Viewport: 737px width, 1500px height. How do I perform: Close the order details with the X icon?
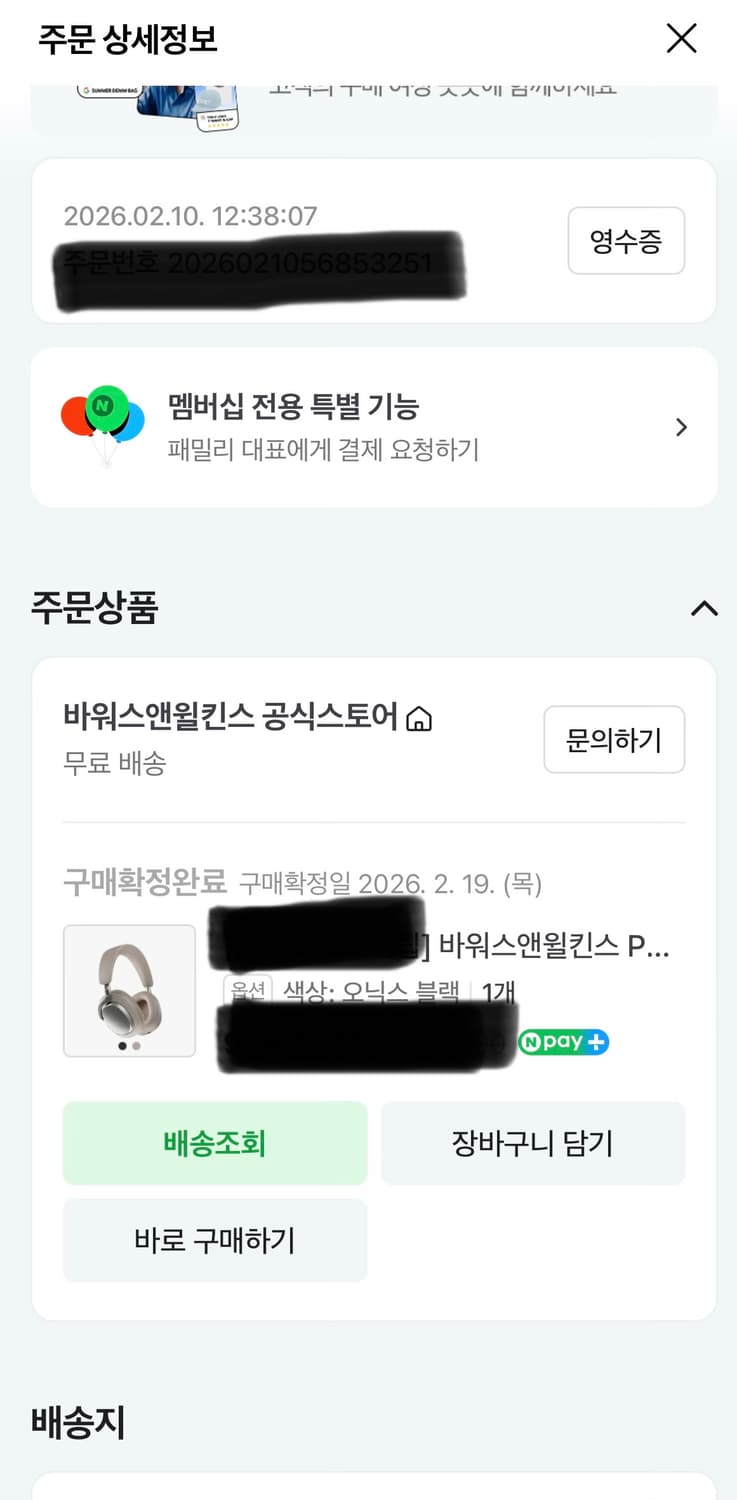[681, 38]
